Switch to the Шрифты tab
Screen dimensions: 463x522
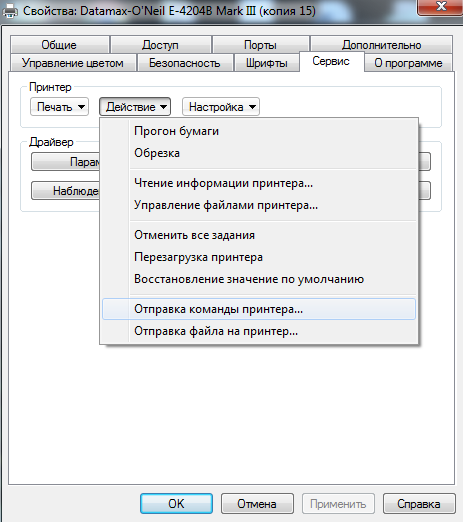click(x=267, y=63)
